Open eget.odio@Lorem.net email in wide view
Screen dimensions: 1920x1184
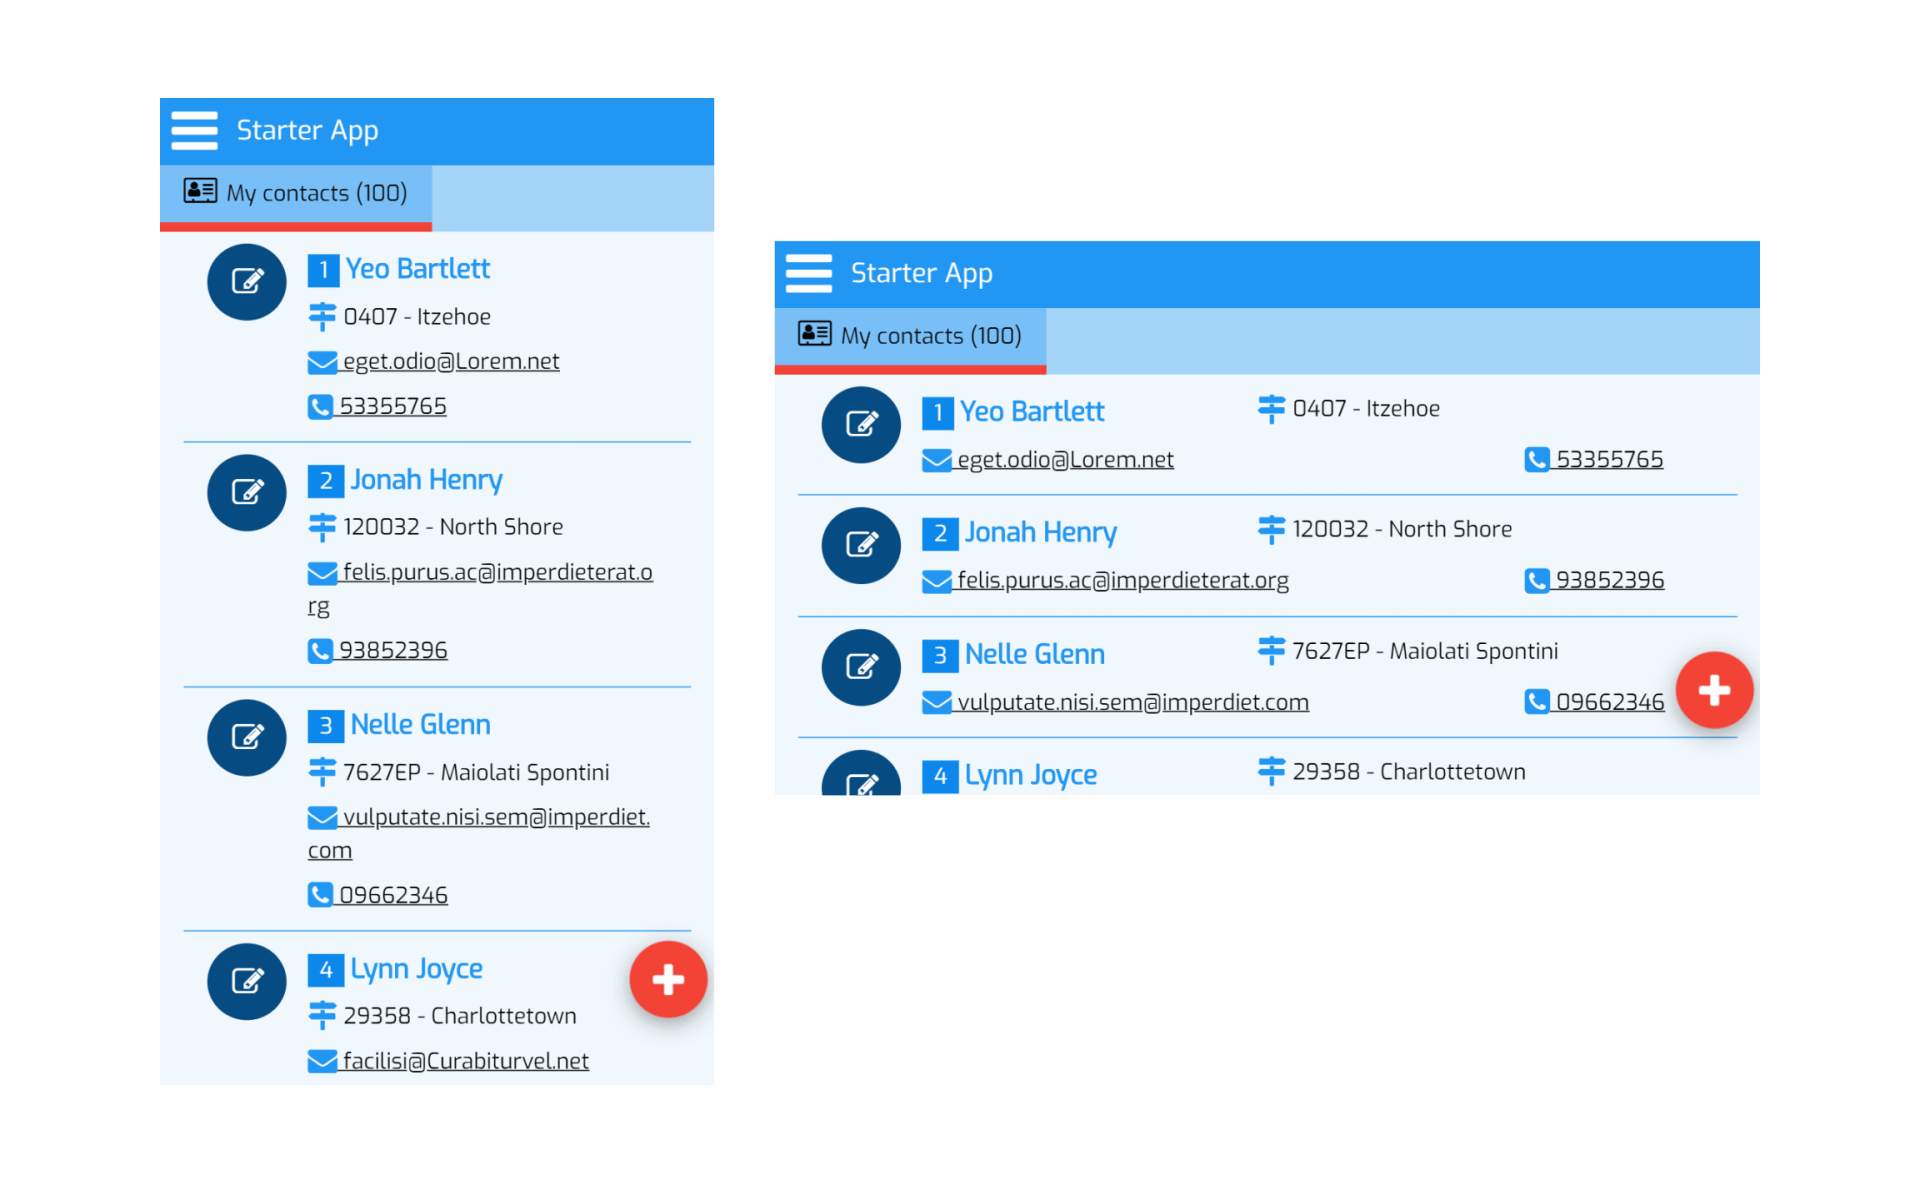[x=1048, y=460]
